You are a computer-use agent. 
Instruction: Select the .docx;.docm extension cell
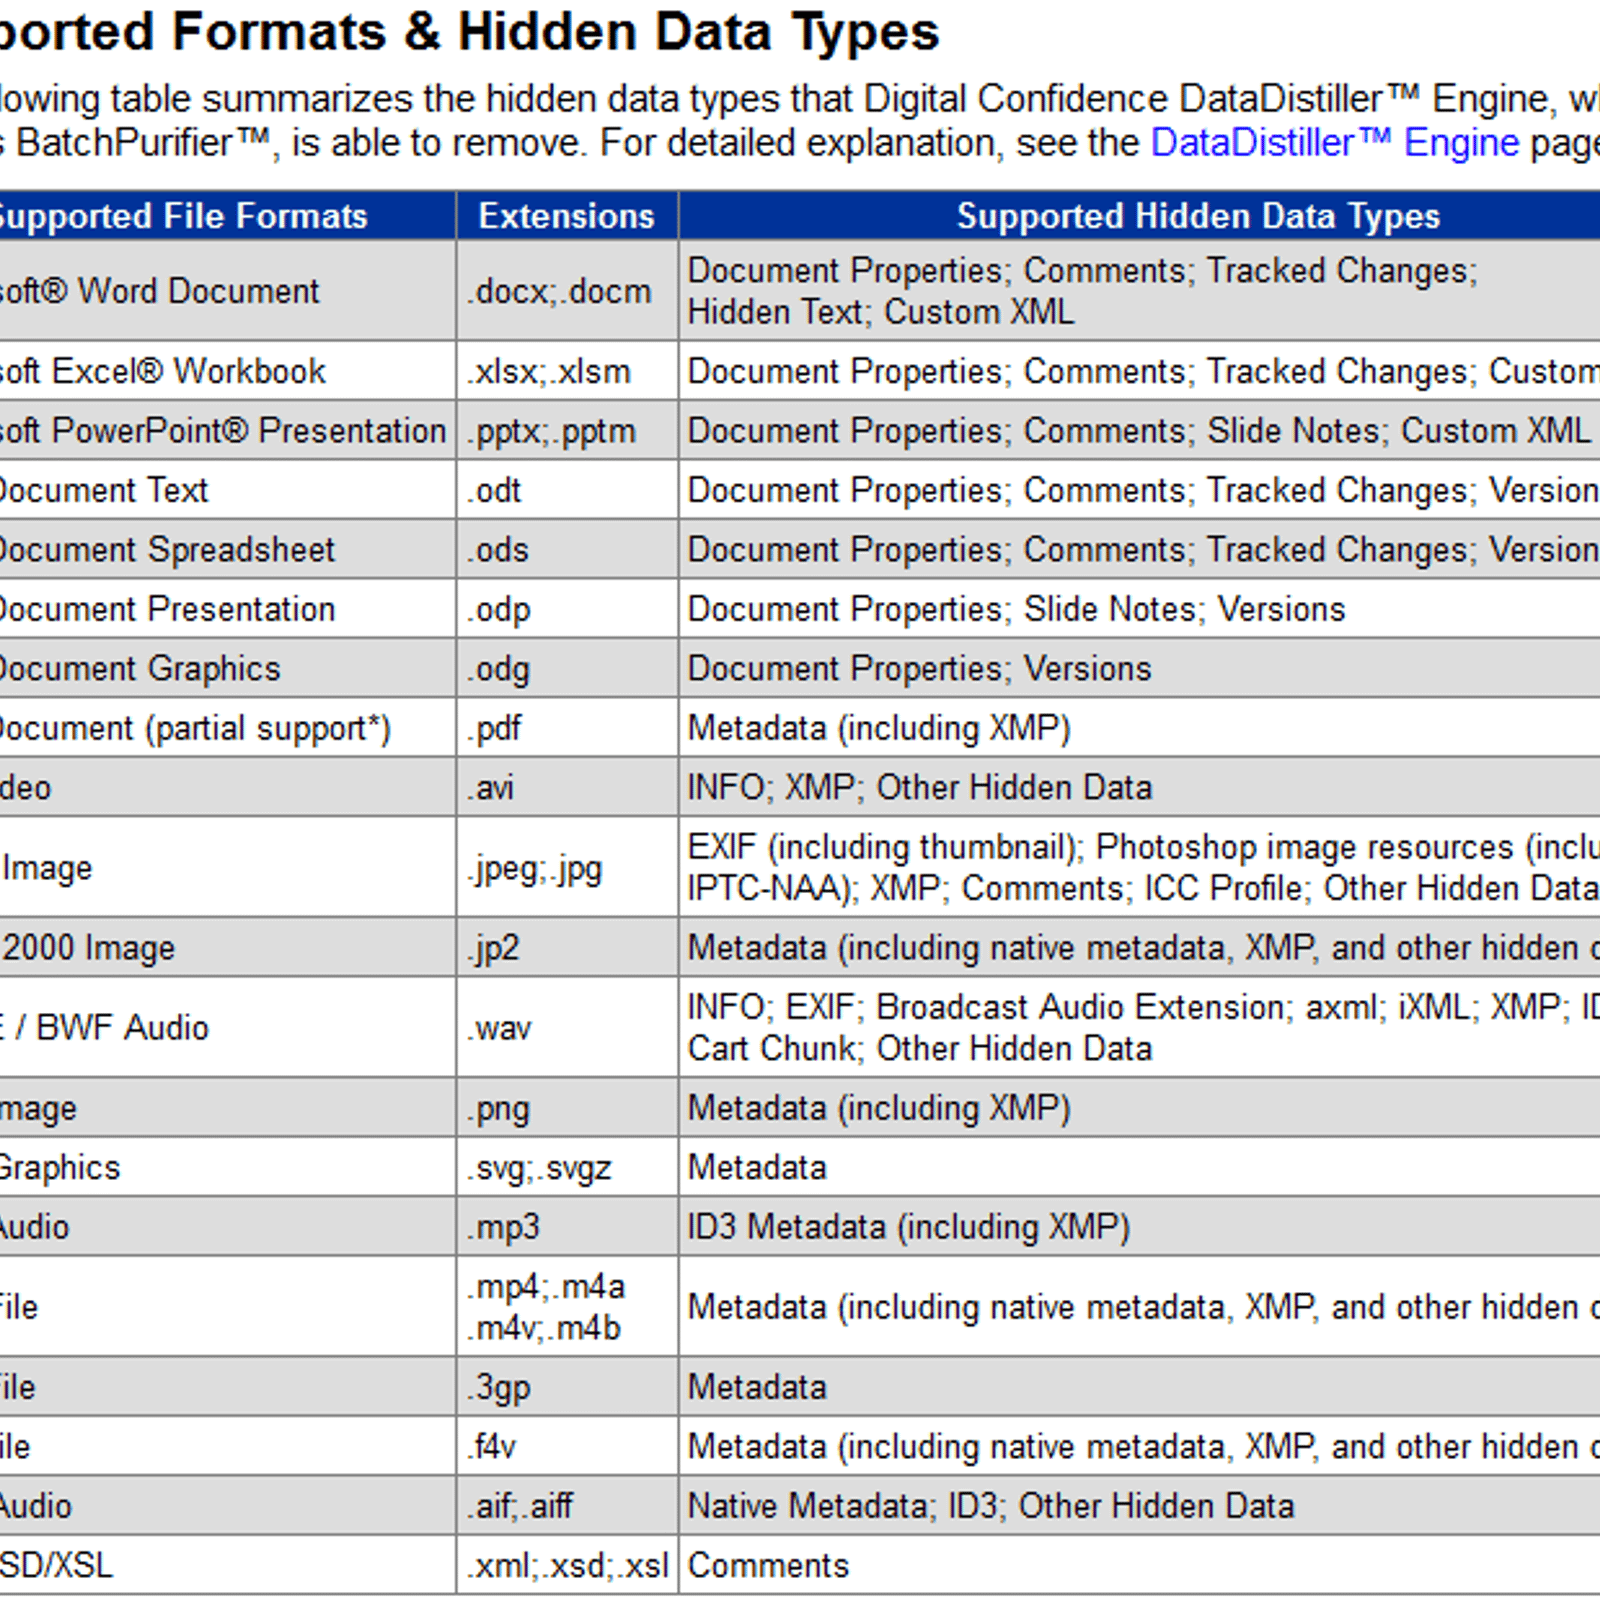[x=567, y=291]
